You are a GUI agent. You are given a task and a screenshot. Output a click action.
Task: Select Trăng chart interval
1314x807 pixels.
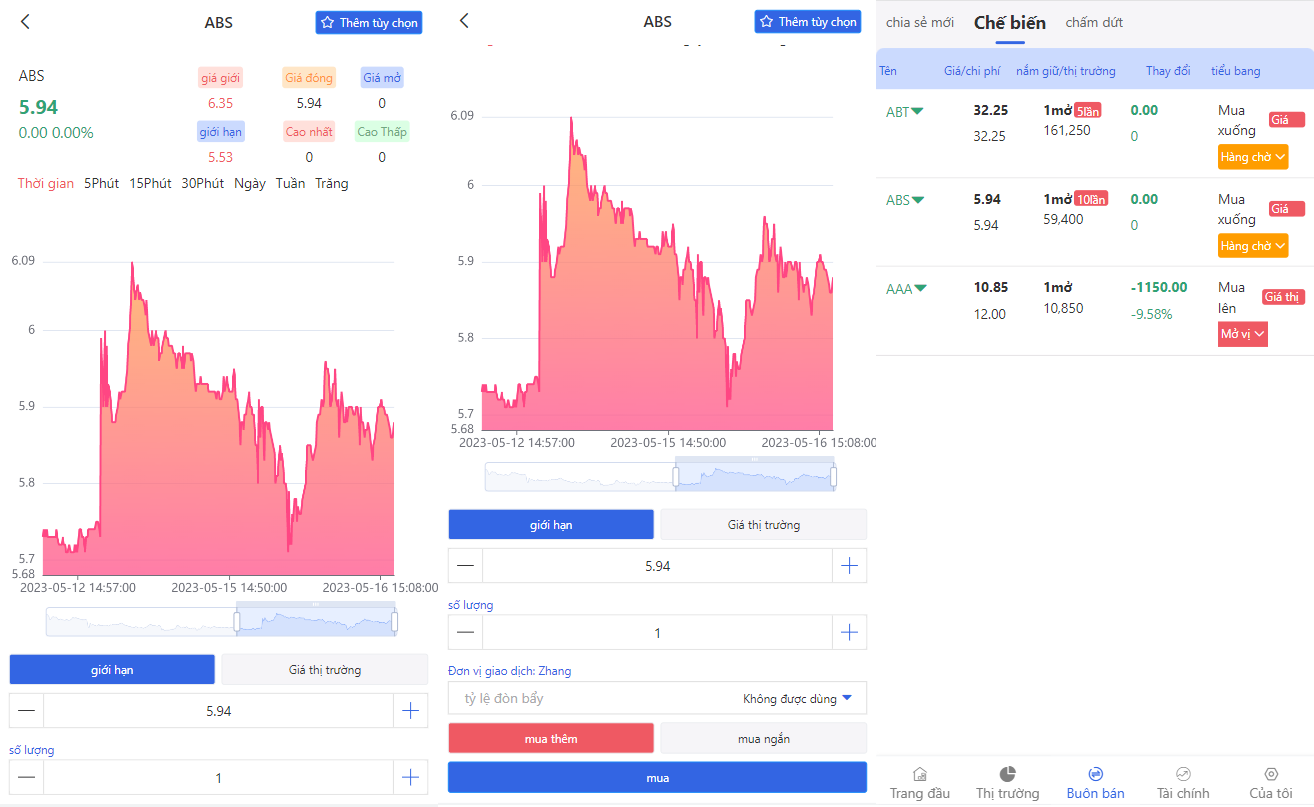(331, 183)
